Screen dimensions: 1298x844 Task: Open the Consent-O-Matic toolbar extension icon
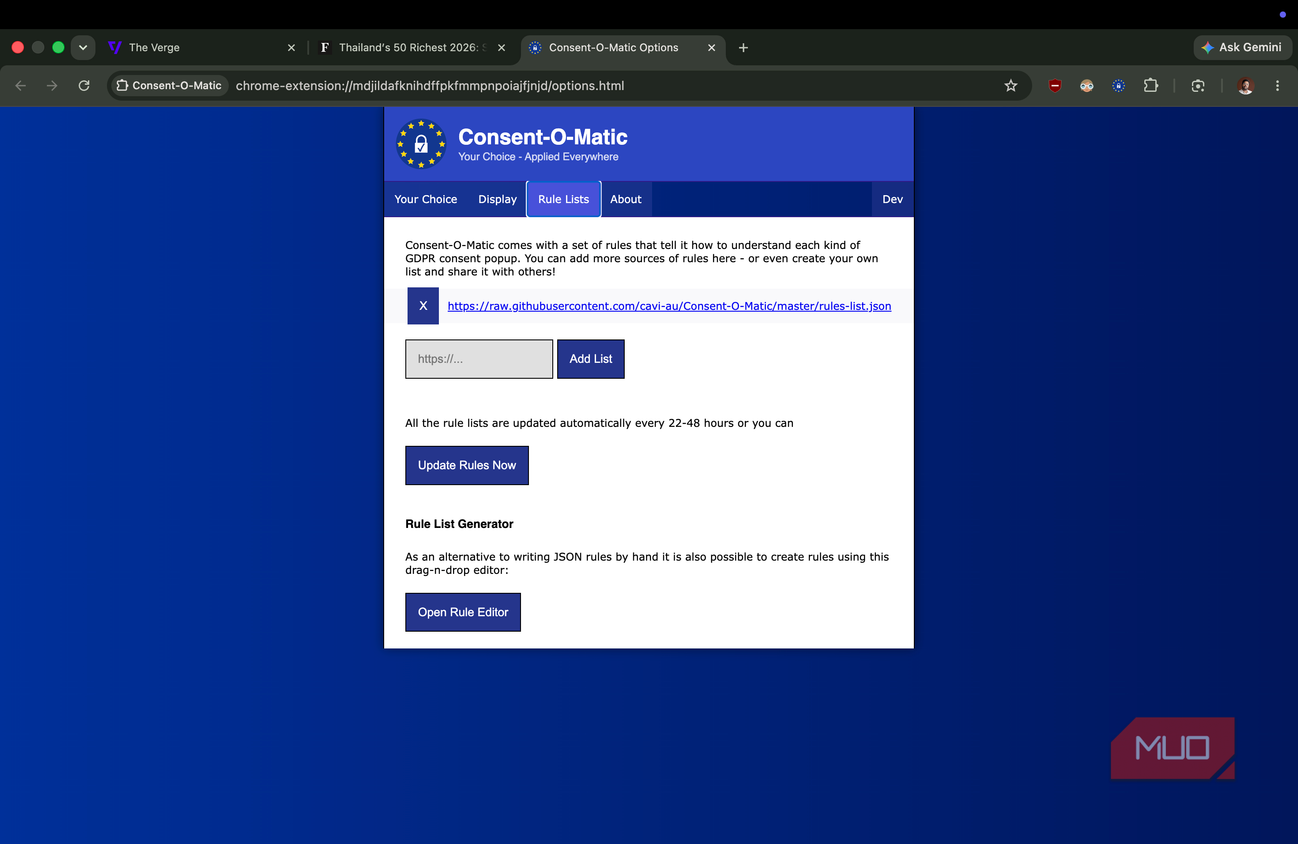pyautogui.click(x=1119, y=86)
